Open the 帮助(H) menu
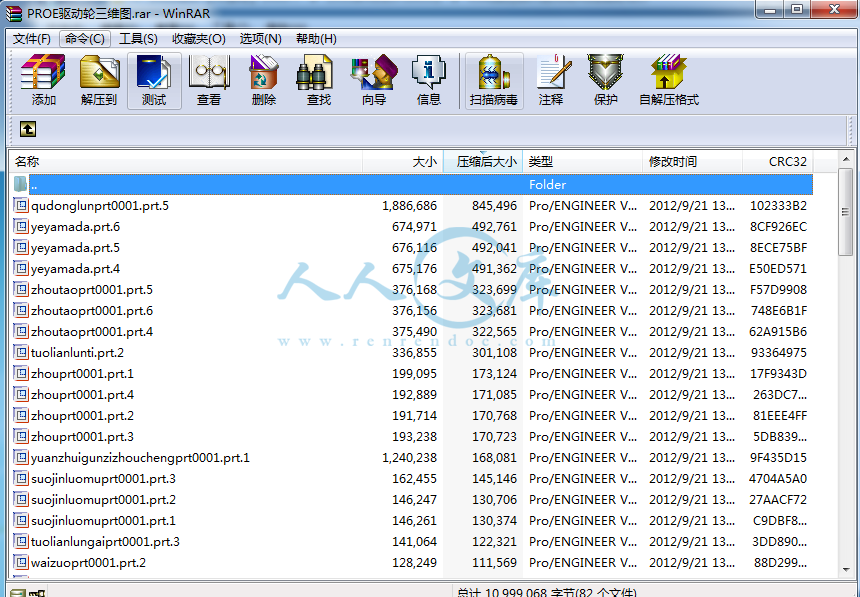Image resolution: width=860 pixels, height=597 pixels. point(316,39)
